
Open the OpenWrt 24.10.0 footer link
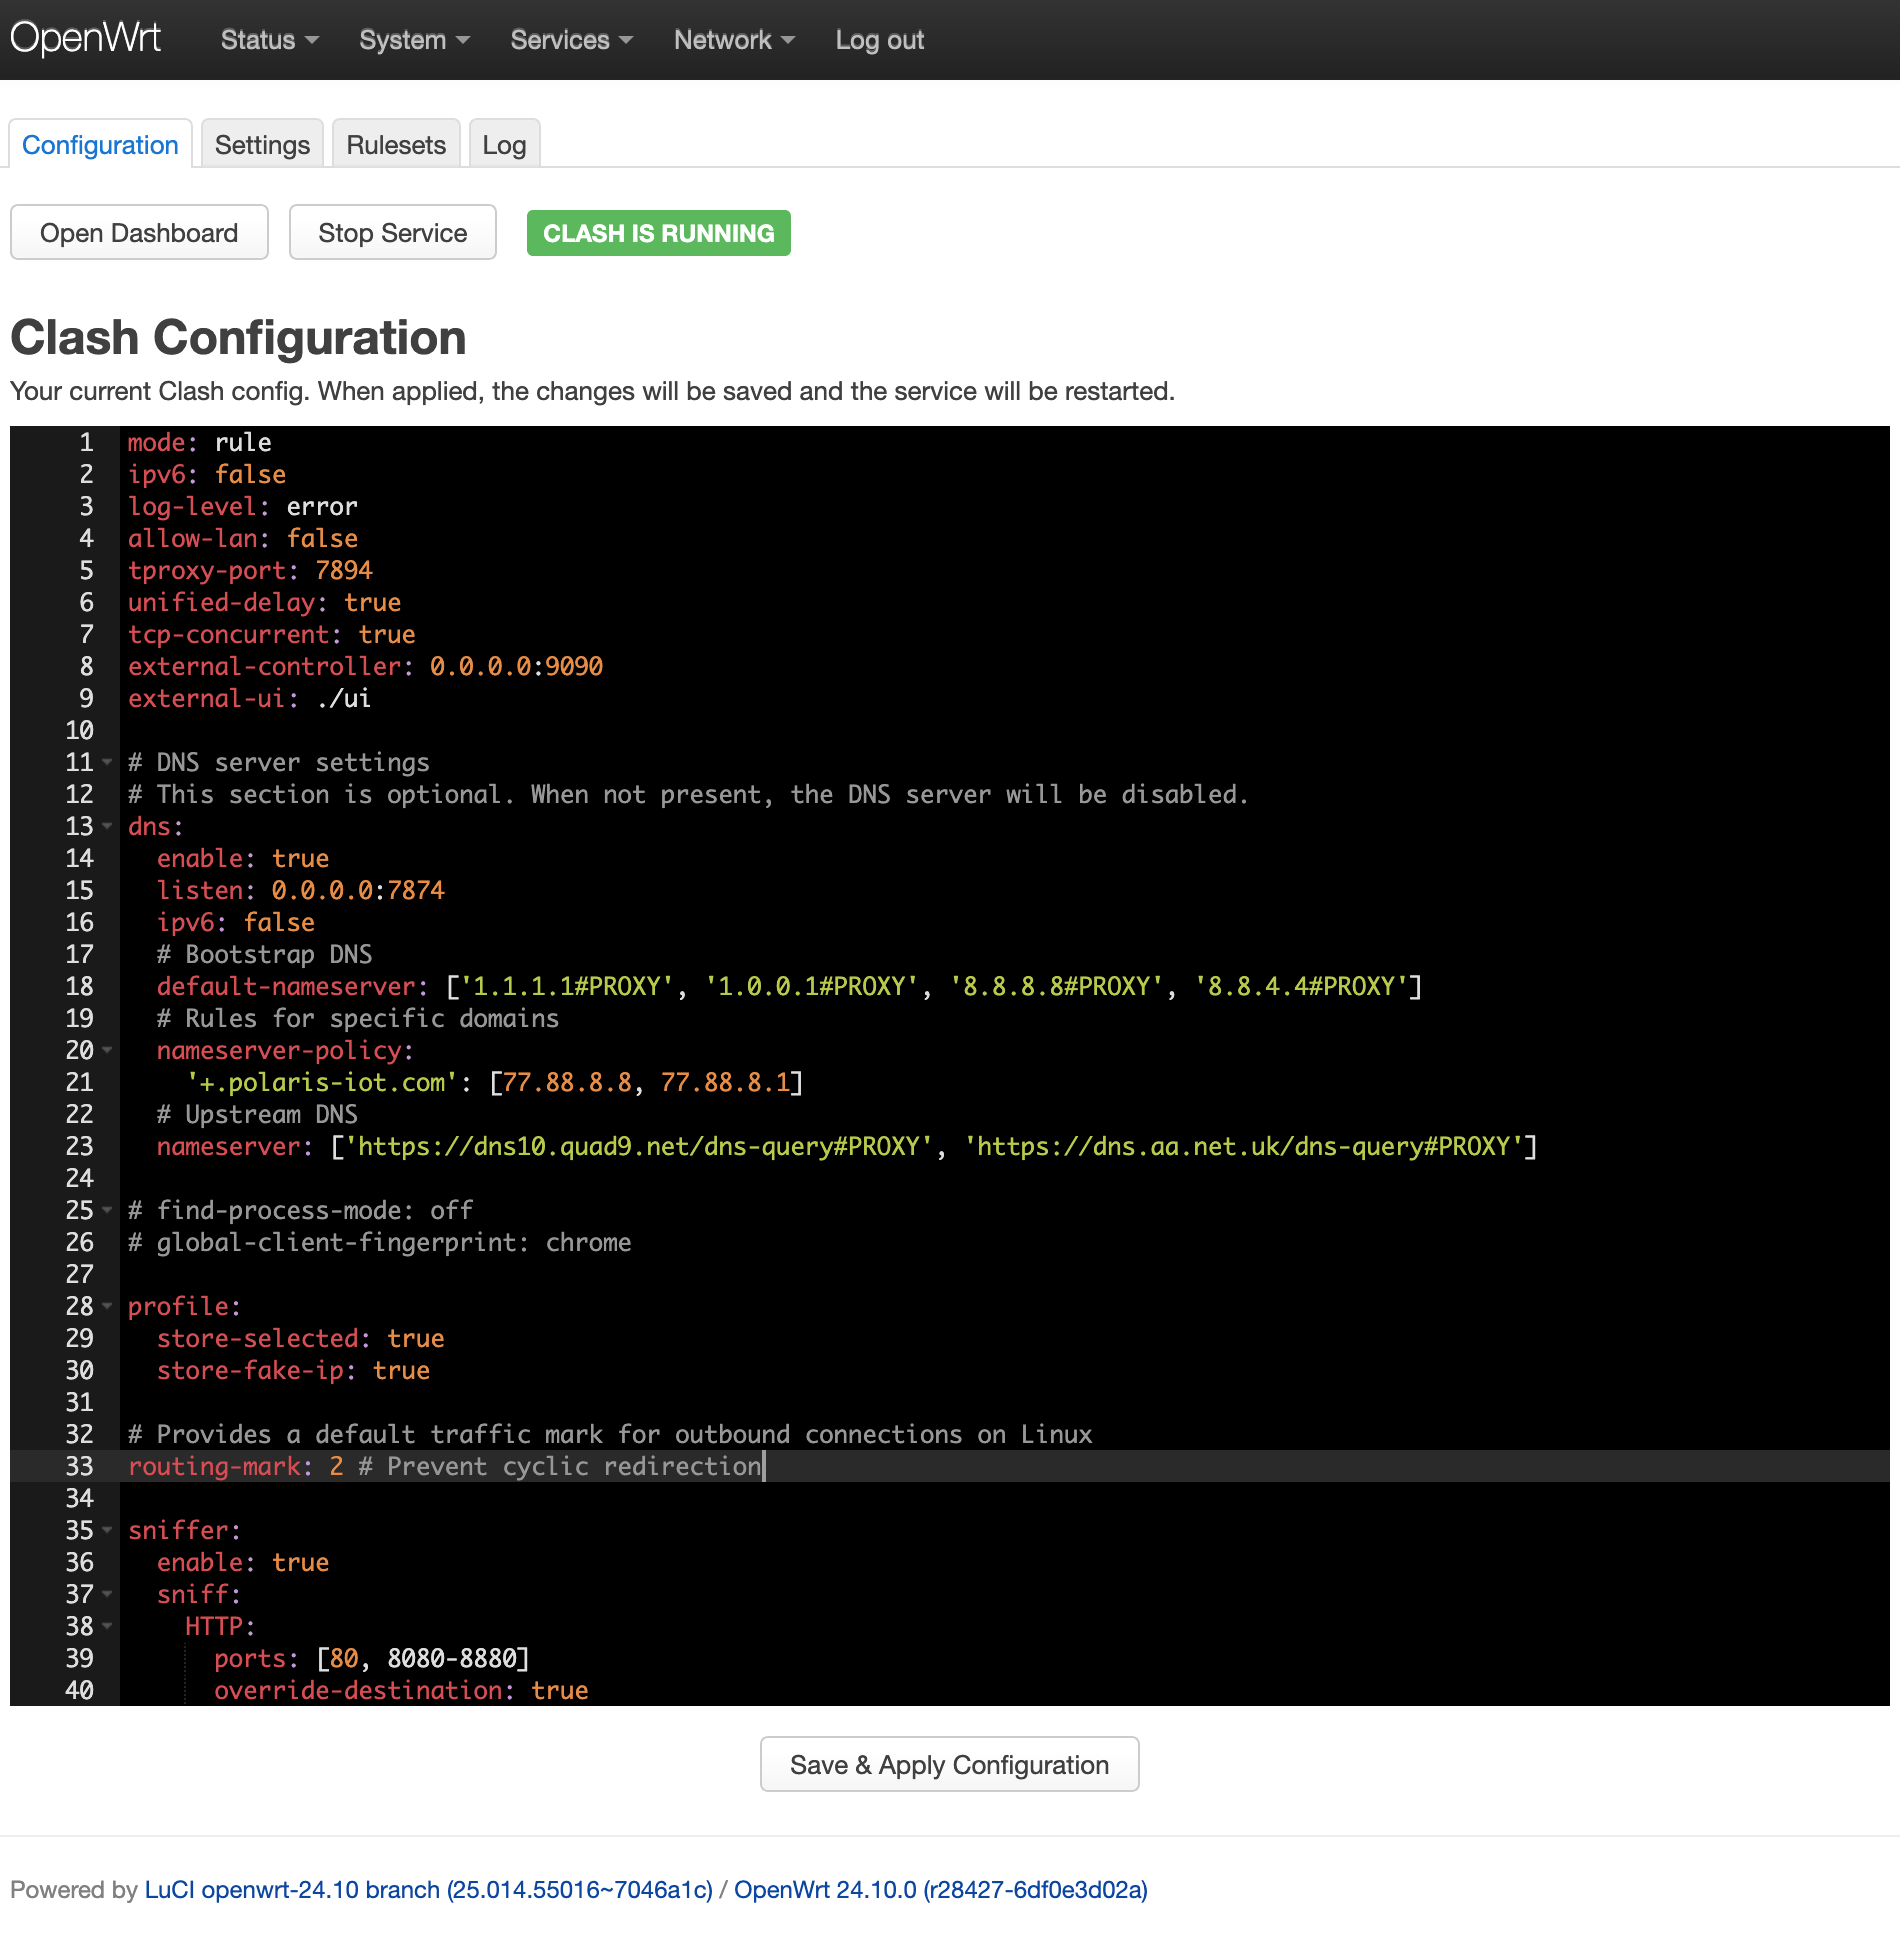(940, 1890)
